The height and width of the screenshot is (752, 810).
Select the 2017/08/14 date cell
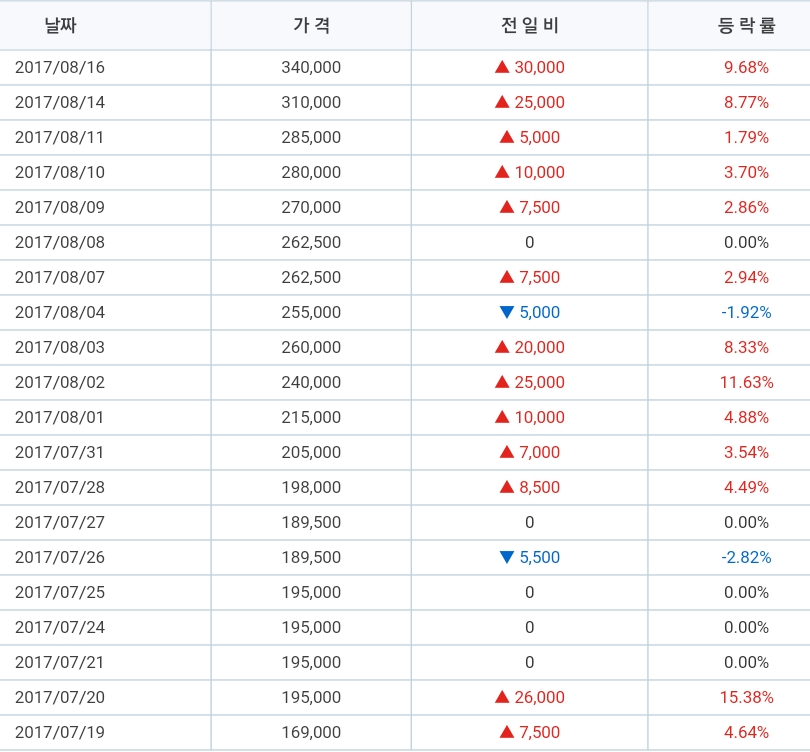click(x=60, y=102)
